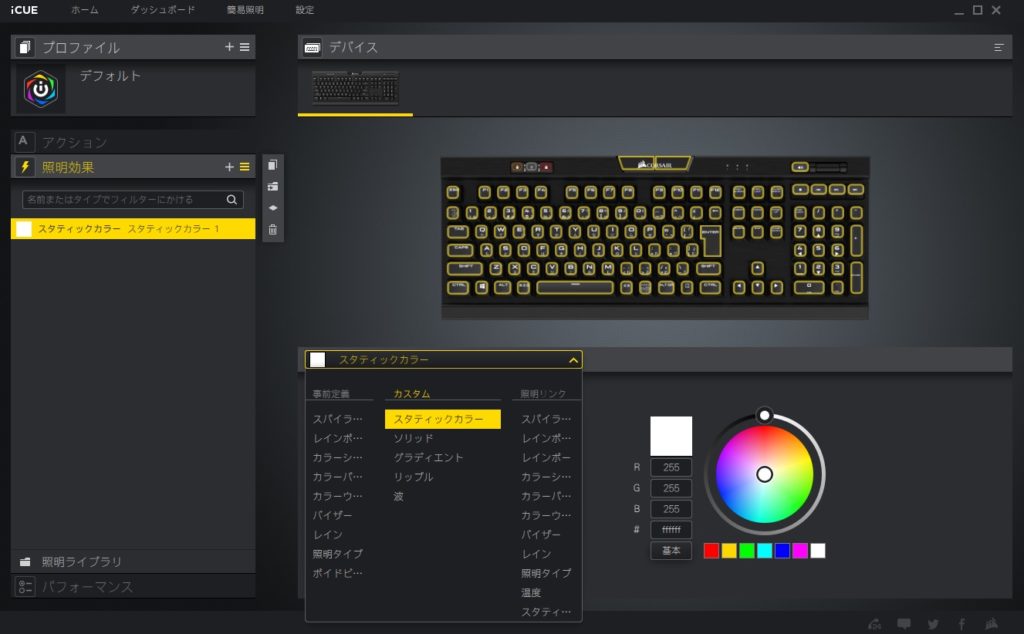This screenshot has height=634, width=1024.
Task: Click the R value input field
Action: [671, 468]
